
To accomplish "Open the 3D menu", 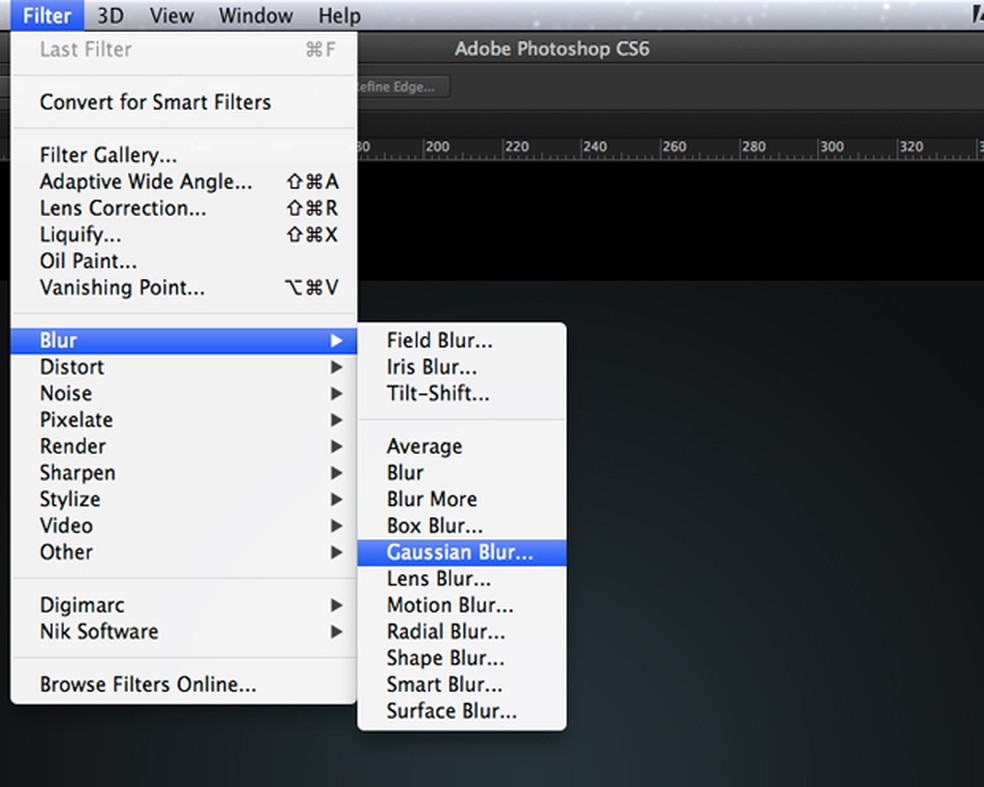I will [x=111, y=16].
